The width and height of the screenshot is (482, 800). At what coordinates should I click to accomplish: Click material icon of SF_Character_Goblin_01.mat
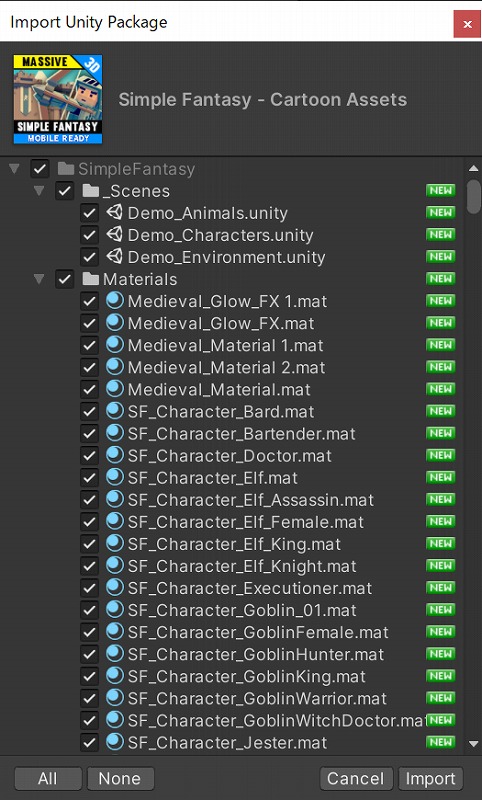point(115,609)
